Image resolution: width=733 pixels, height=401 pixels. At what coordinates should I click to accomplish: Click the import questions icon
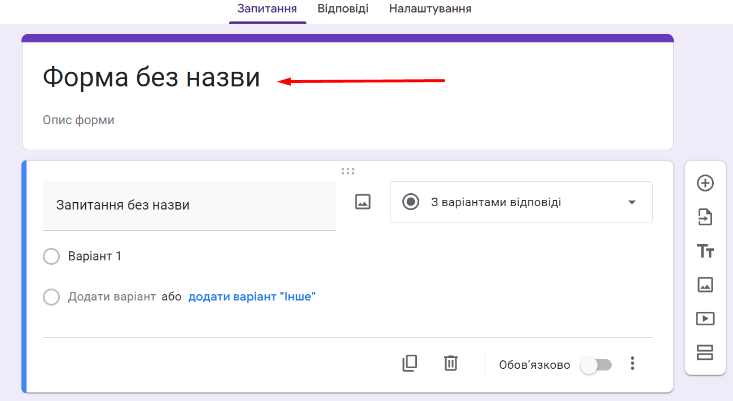705,217
